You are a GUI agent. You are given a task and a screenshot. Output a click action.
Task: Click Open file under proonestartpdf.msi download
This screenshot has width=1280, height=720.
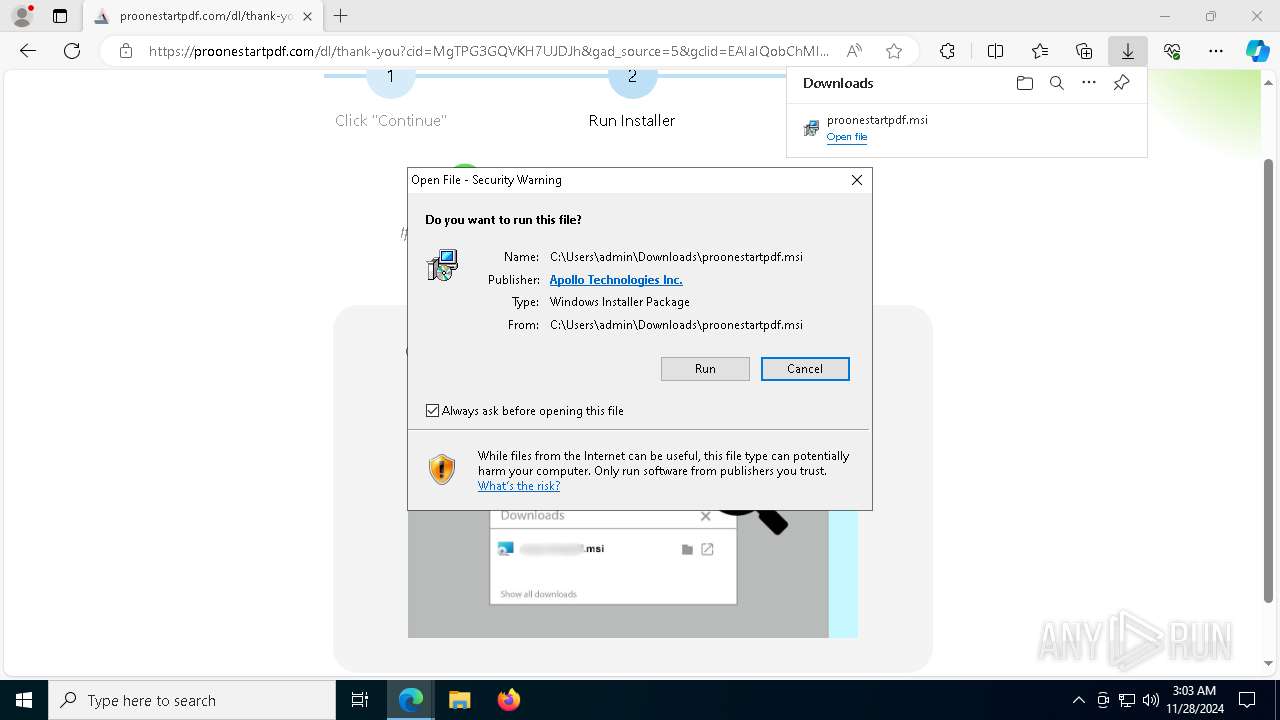coord(847,137)
